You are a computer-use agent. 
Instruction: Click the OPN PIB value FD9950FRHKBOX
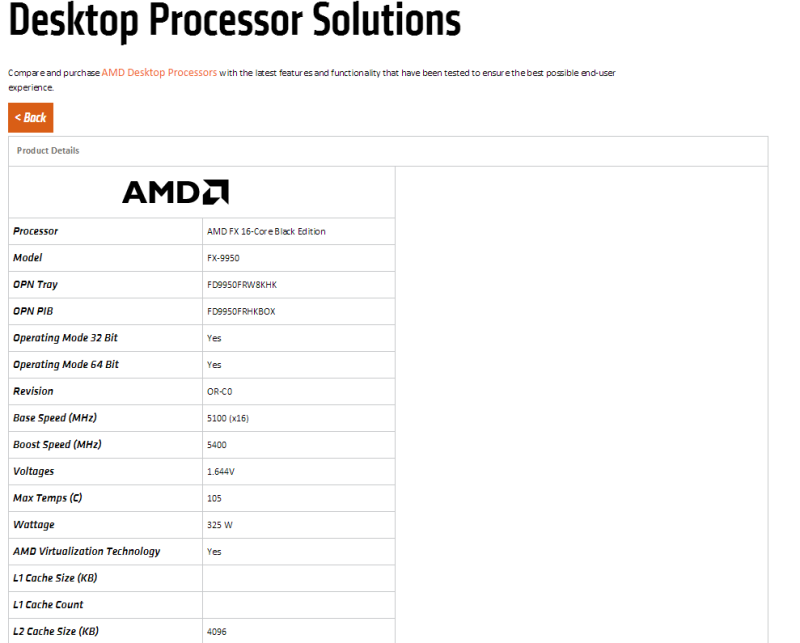pyautogui.click(x=241, y=311)
